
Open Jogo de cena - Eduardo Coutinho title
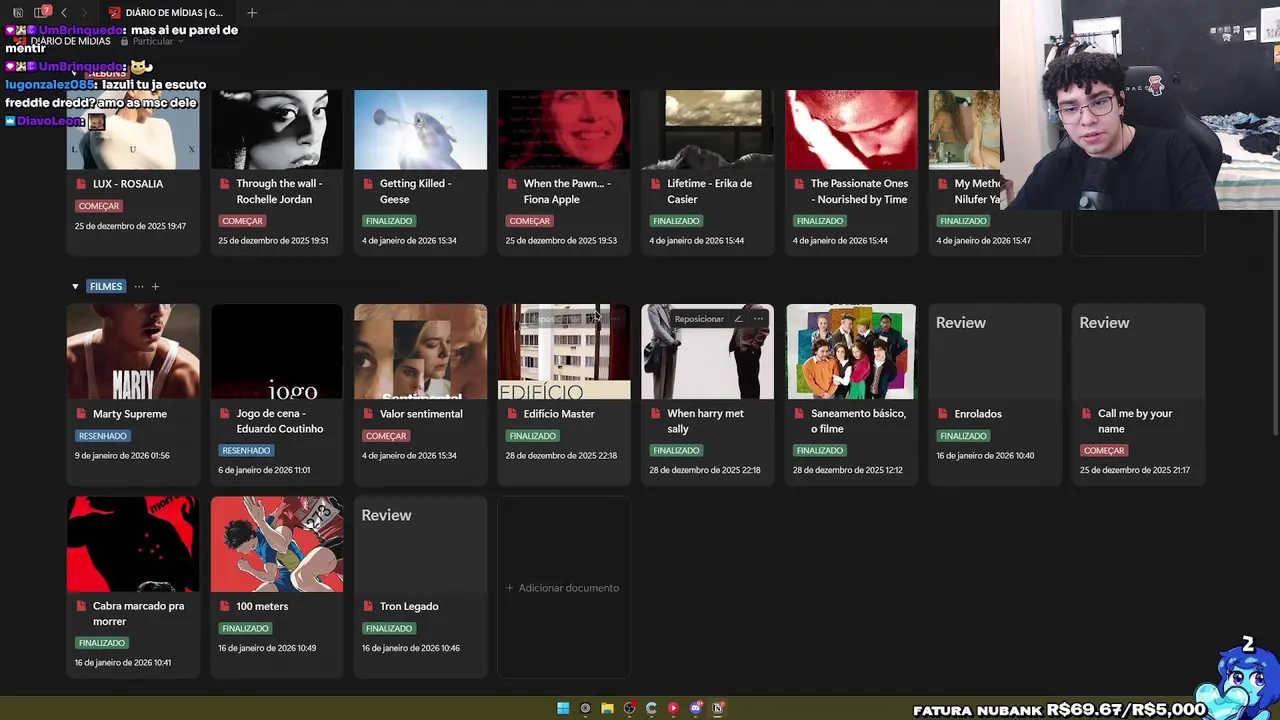(x=280, y=421)
